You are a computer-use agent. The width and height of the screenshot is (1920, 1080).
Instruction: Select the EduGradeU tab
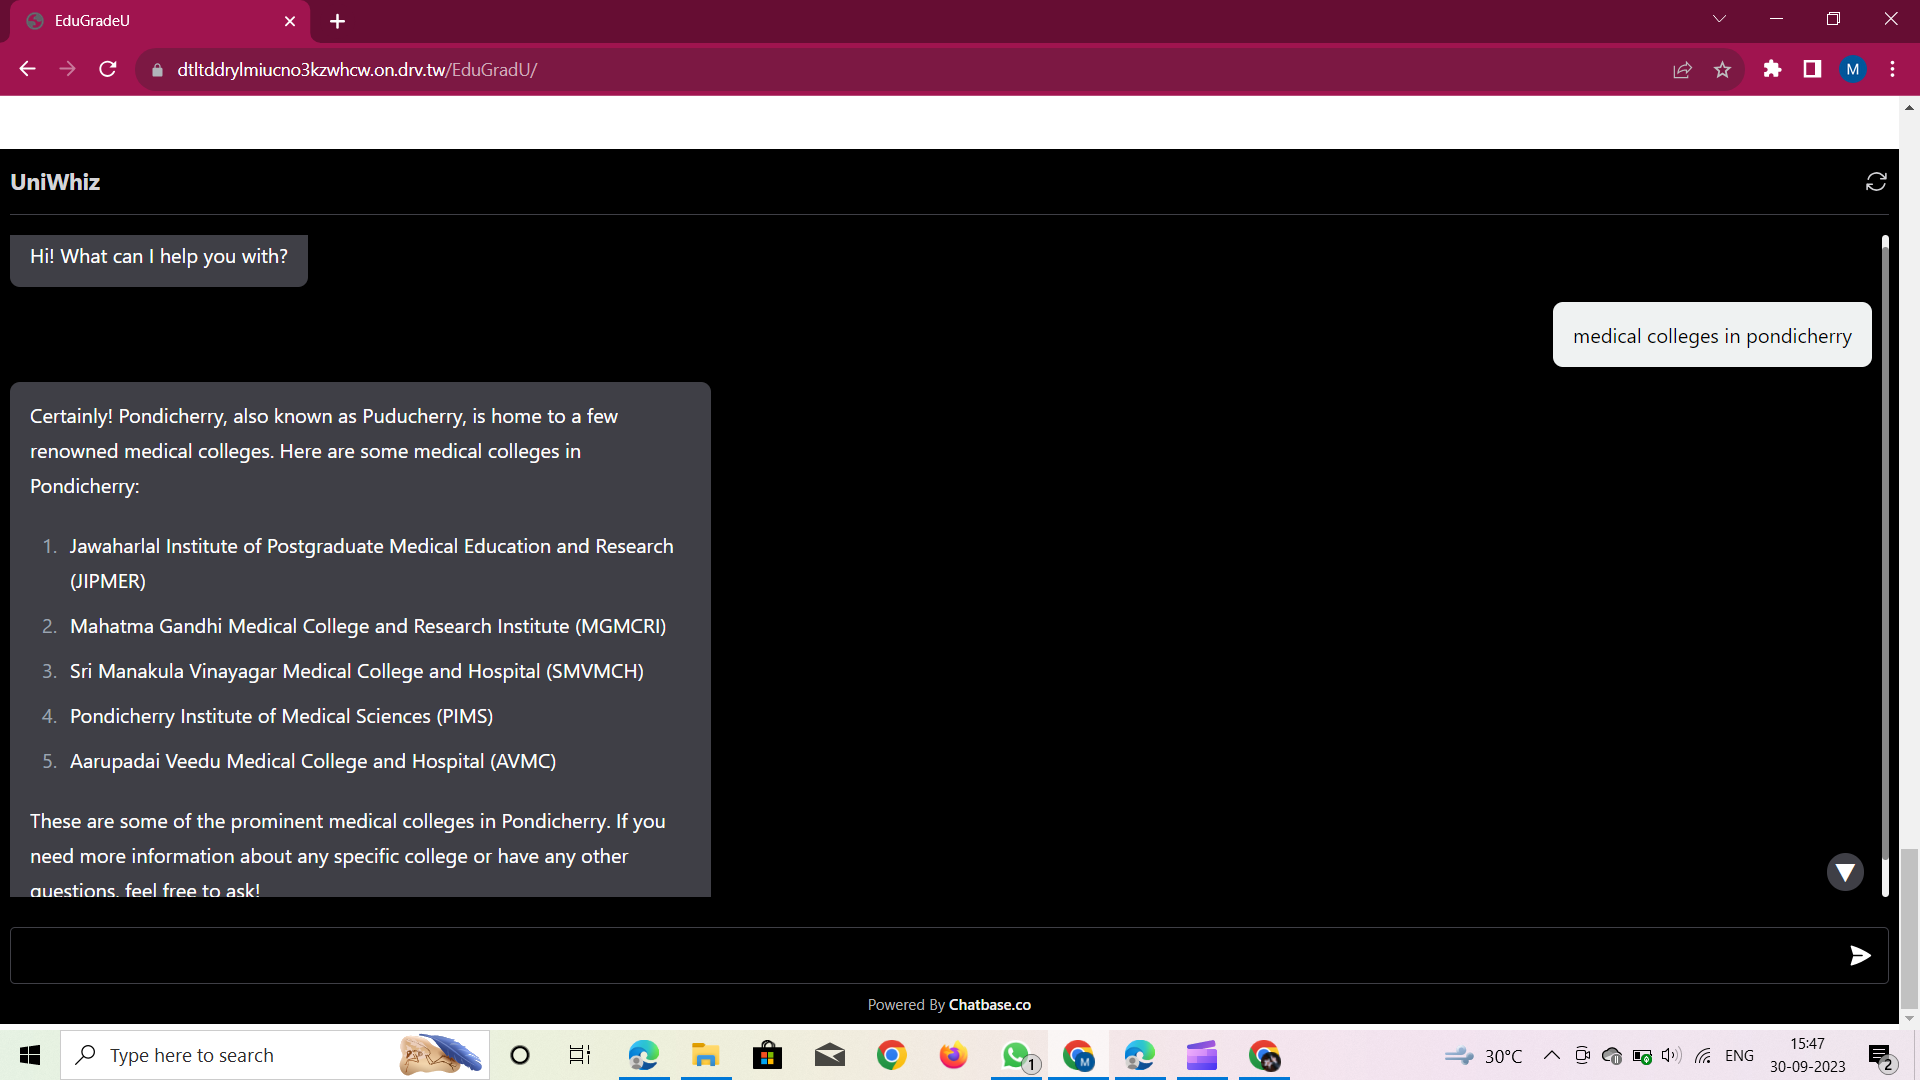point(150,21)
